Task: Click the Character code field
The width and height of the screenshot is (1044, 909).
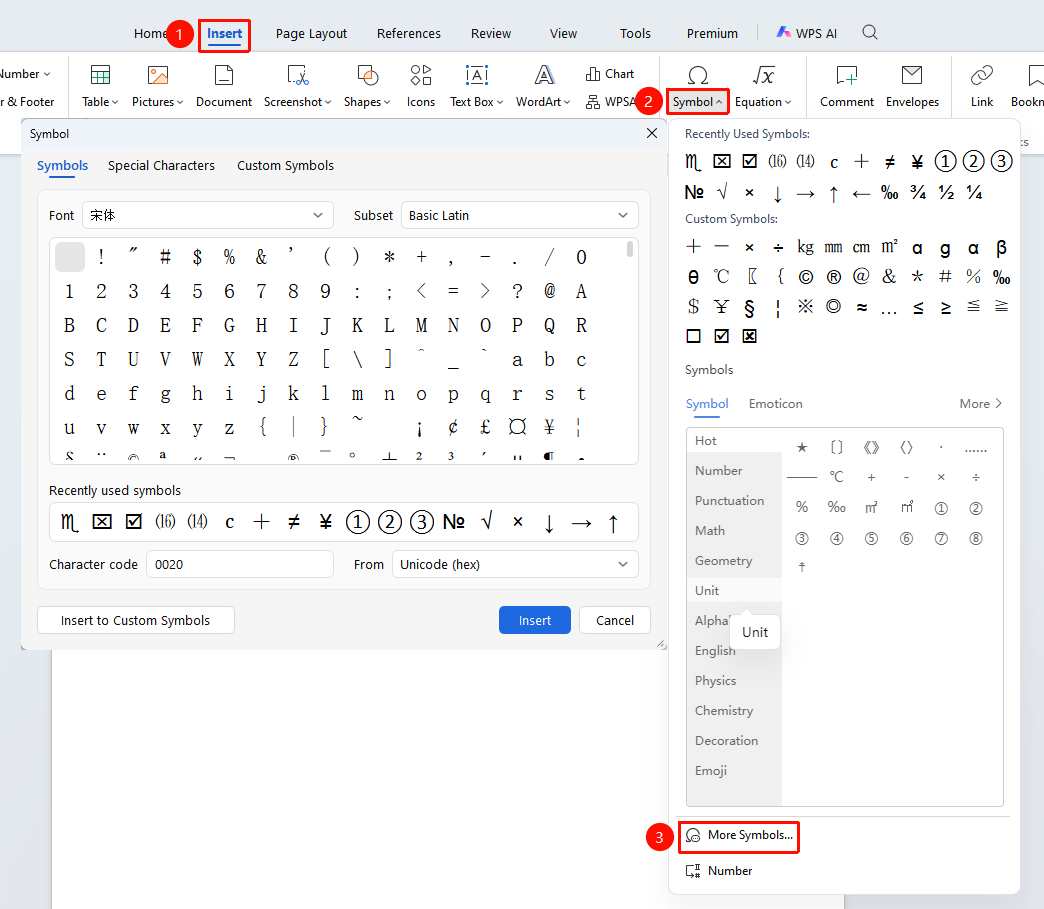Action: pos(240,564)
